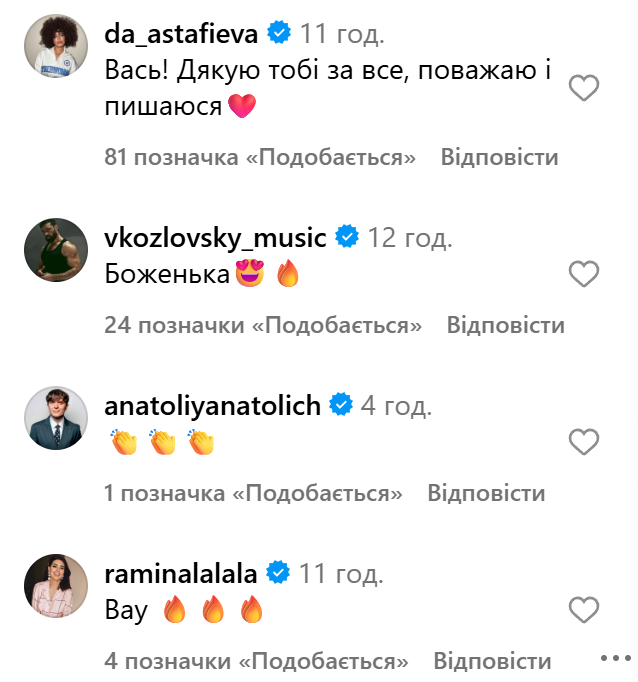Click raminalalala's profile photo
Image resolution: width=638 pixels, height=682 pixels.
[x=56, y=586]
